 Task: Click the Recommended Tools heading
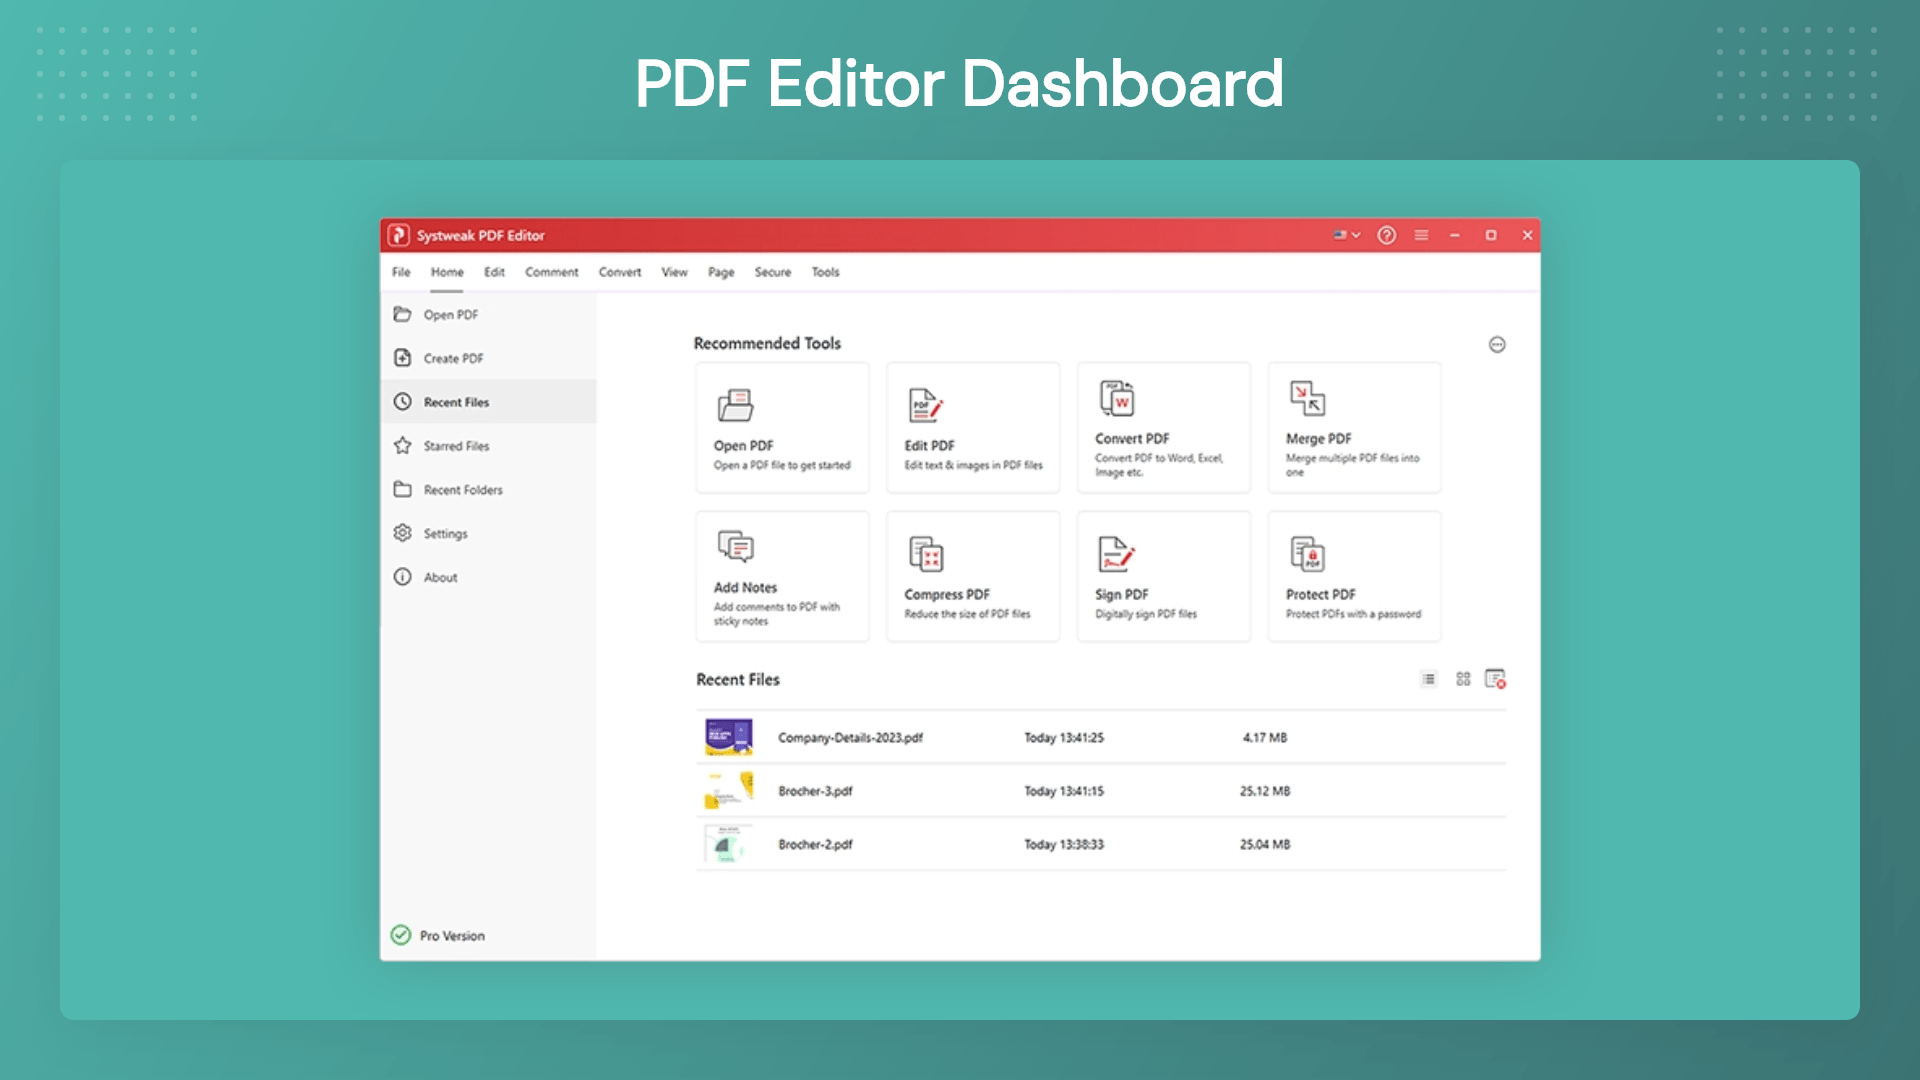tap(767, 344)
